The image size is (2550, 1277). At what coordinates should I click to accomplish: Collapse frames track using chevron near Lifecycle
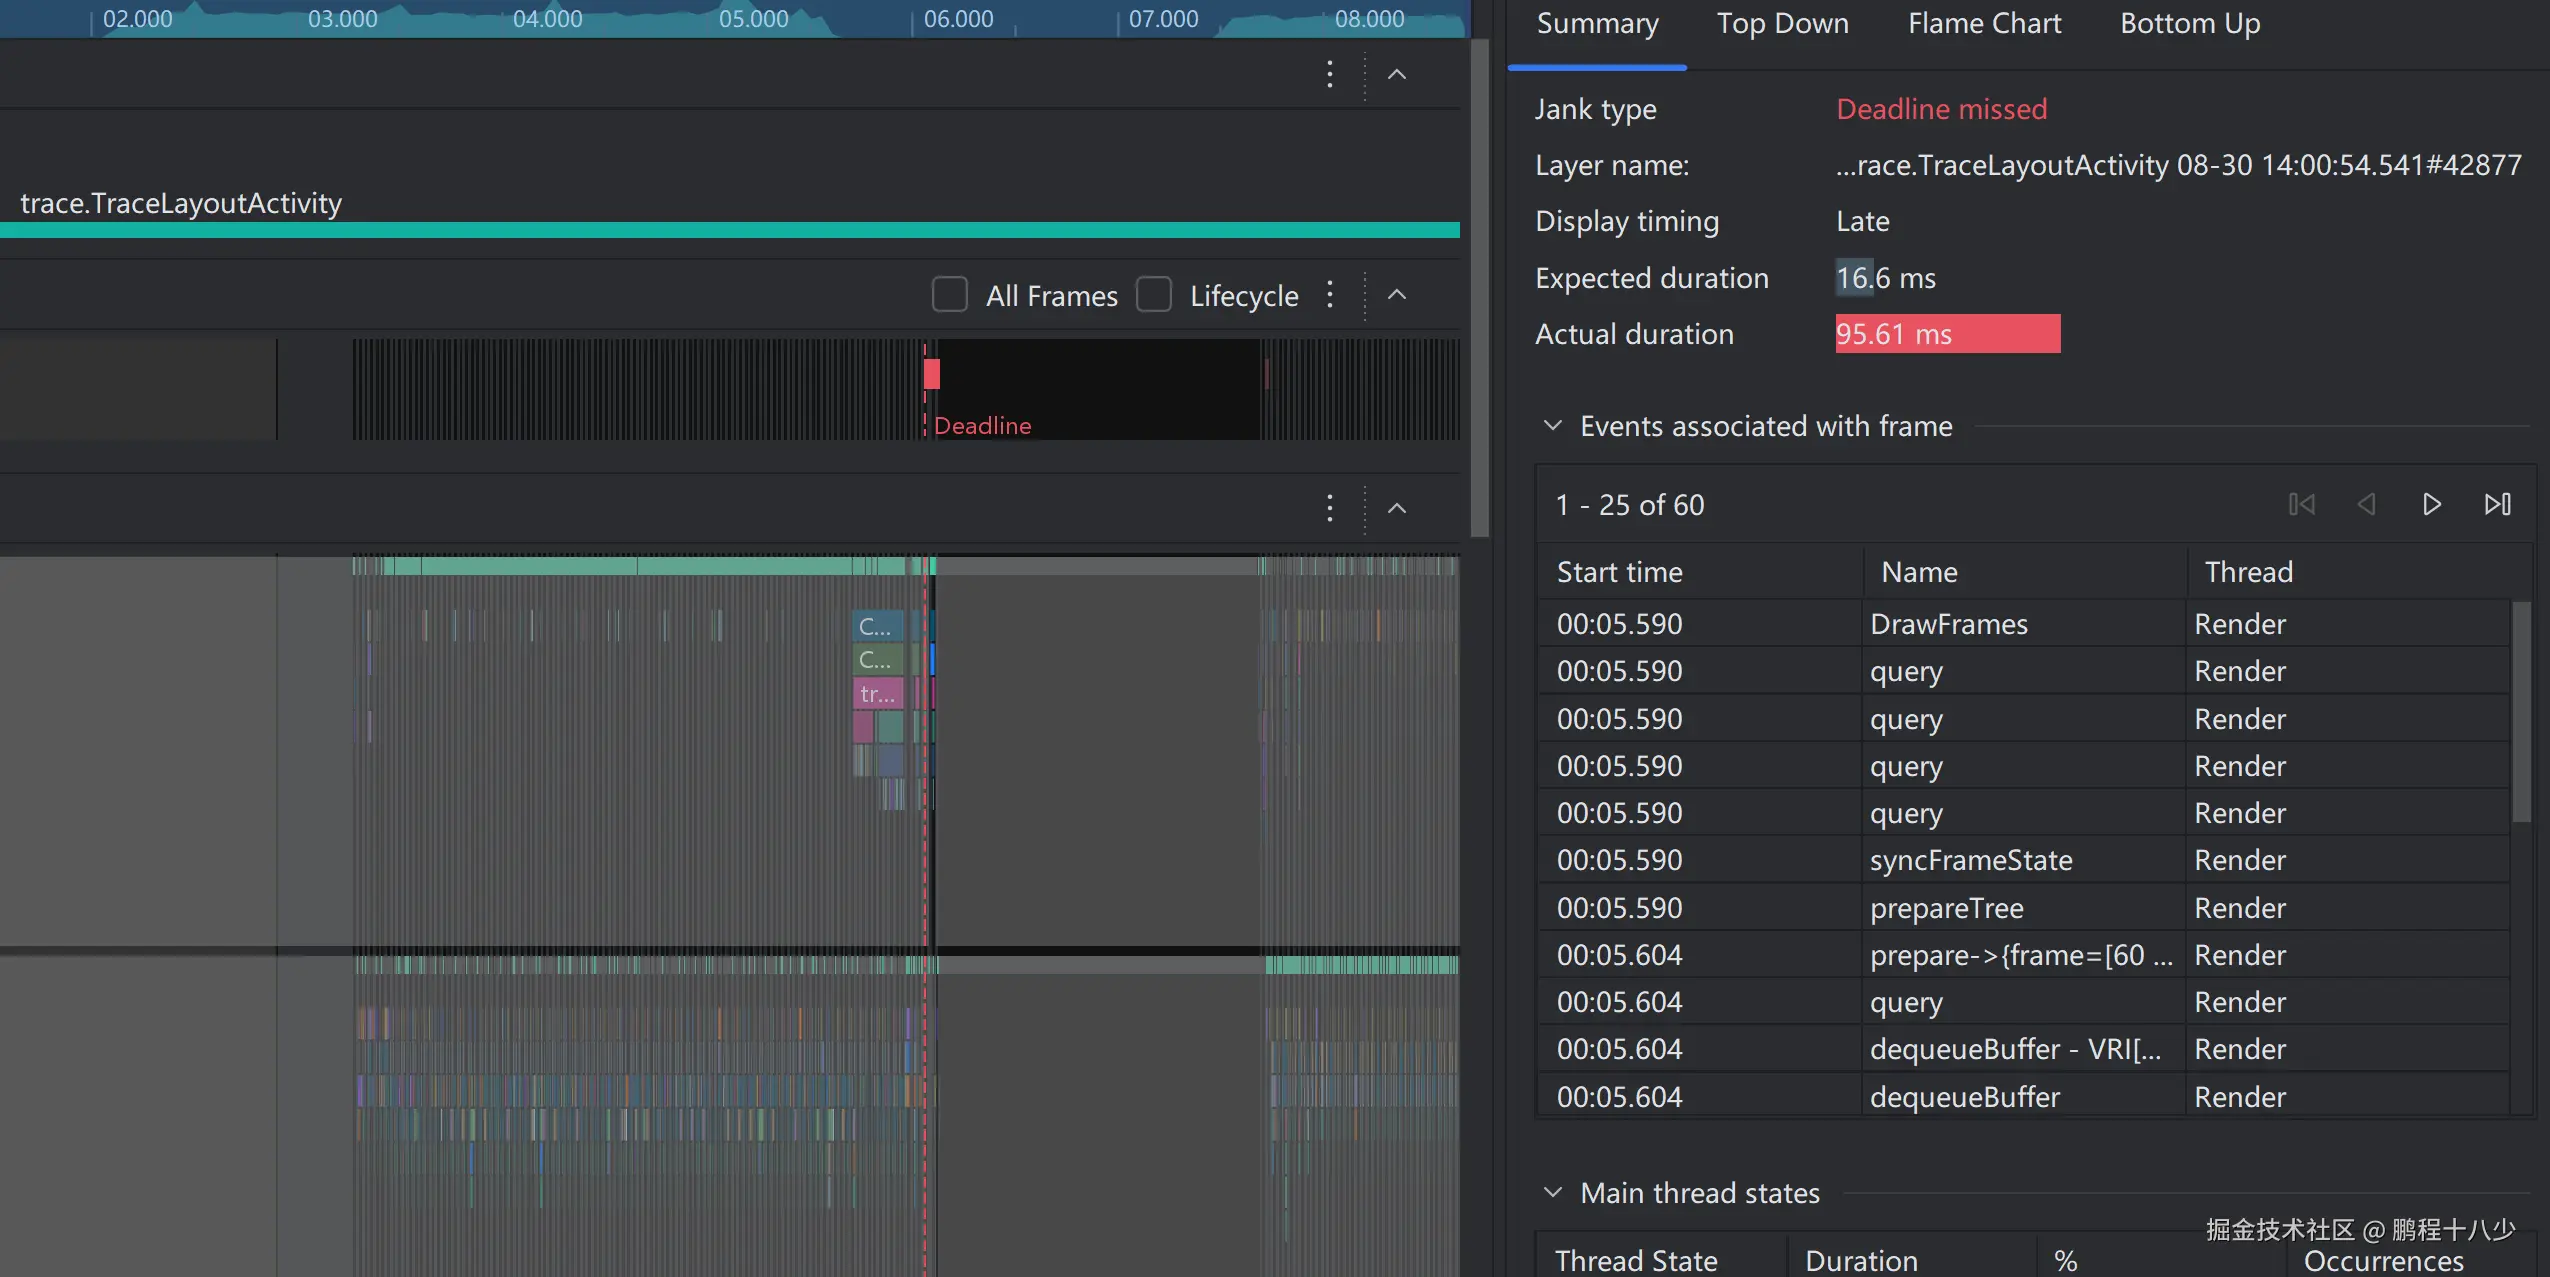point(1397,295)
